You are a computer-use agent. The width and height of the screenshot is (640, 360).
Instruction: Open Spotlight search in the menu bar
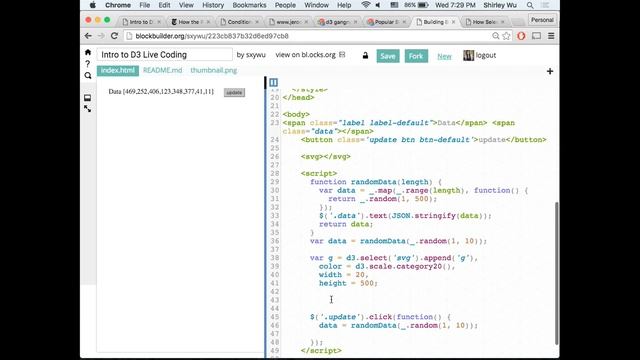[x=530, y=5]
